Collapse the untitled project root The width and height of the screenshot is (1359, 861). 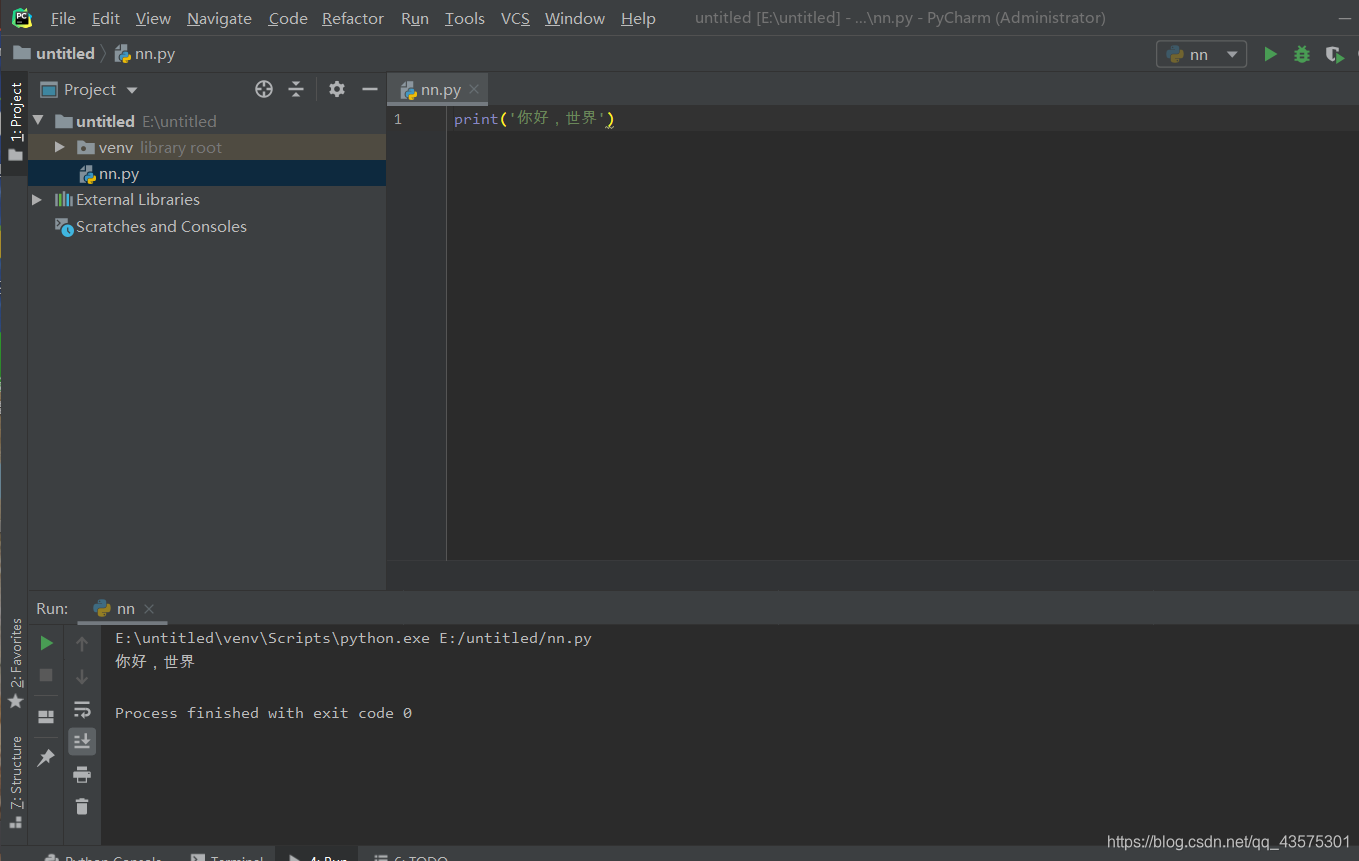[38, 121]
